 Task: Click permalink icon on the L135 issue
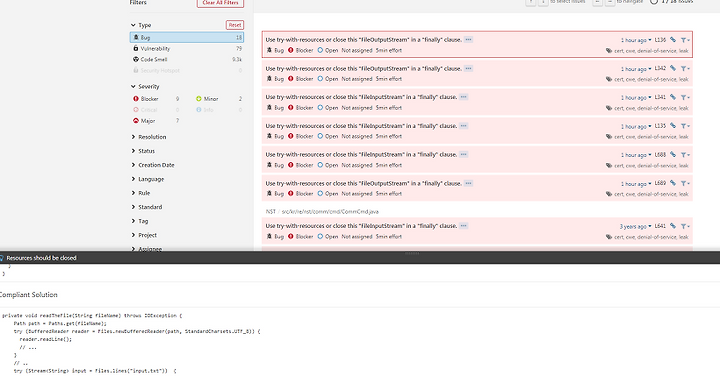pos(673,126)
